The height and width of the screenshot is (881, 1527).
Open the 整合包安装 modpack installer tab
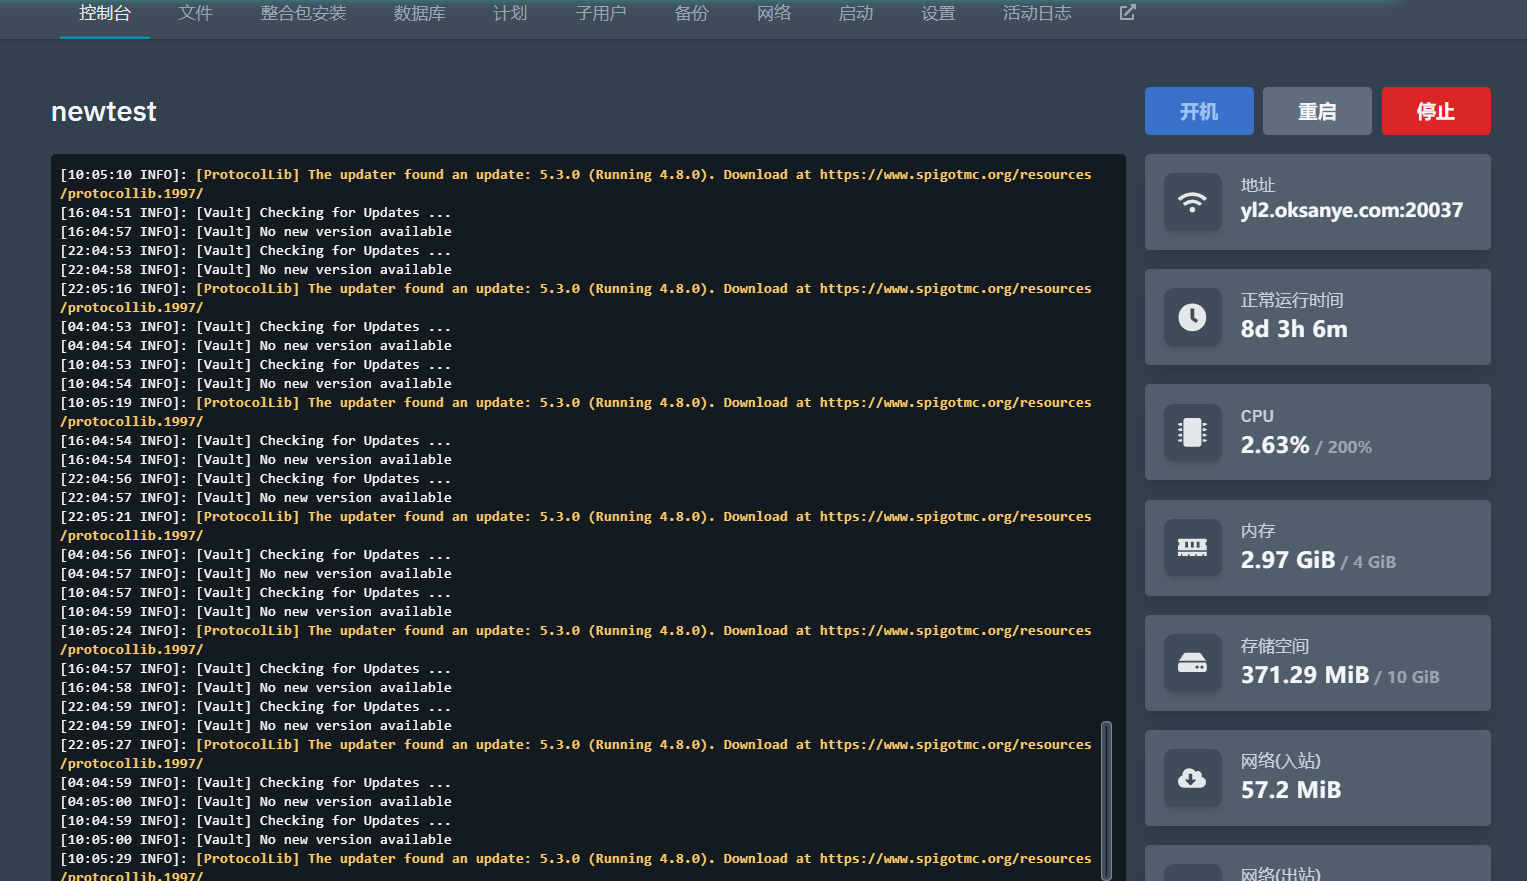click(303, 14)
